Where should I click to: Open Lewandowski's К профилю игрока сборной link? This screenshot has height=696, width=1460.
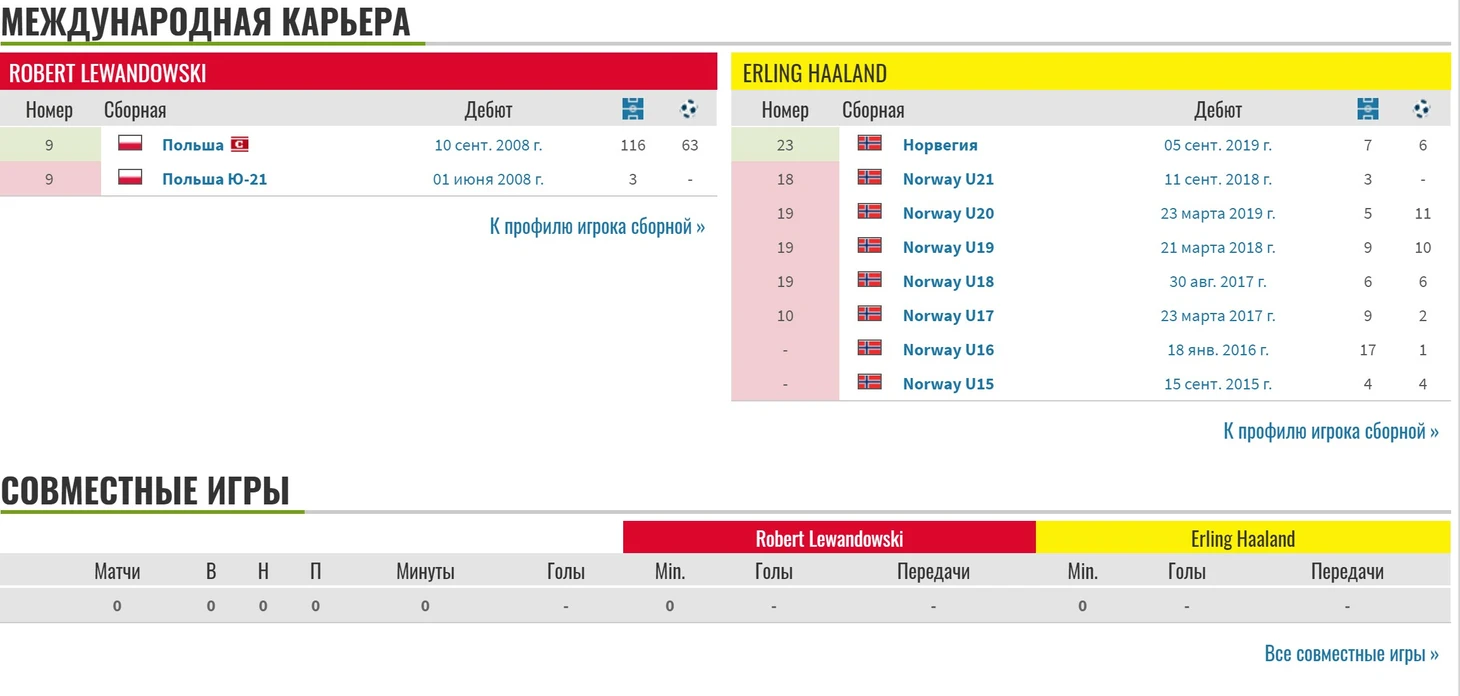597,227
